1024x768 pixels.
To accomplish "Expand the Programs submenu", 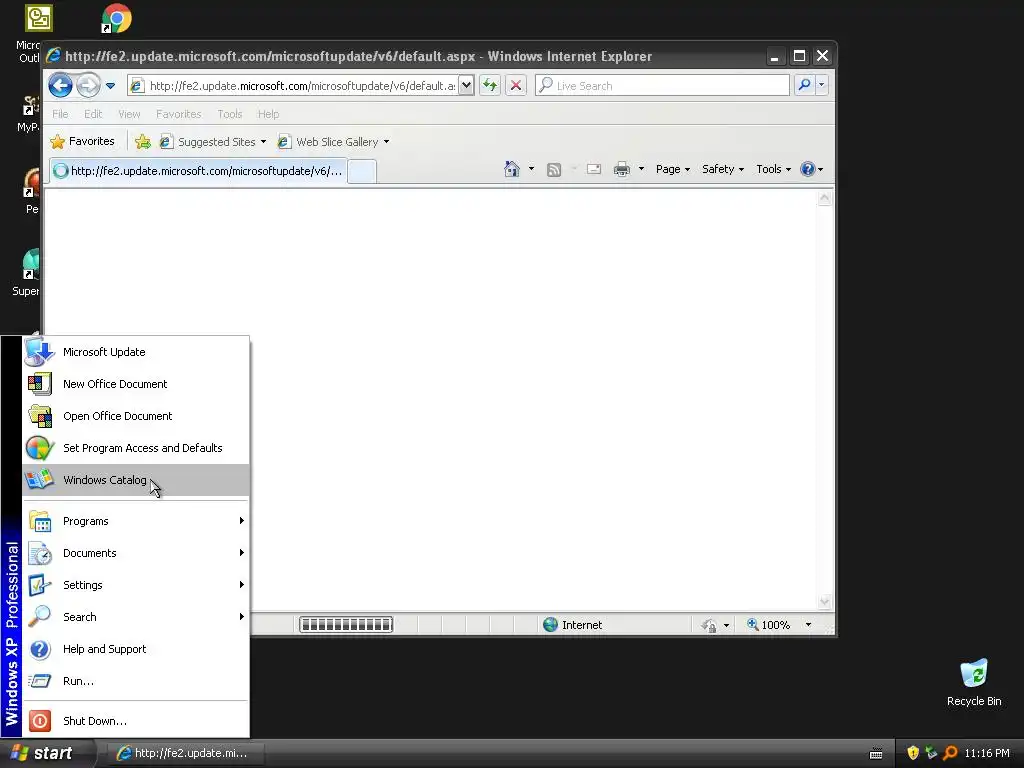I will (x=136, y=521).
